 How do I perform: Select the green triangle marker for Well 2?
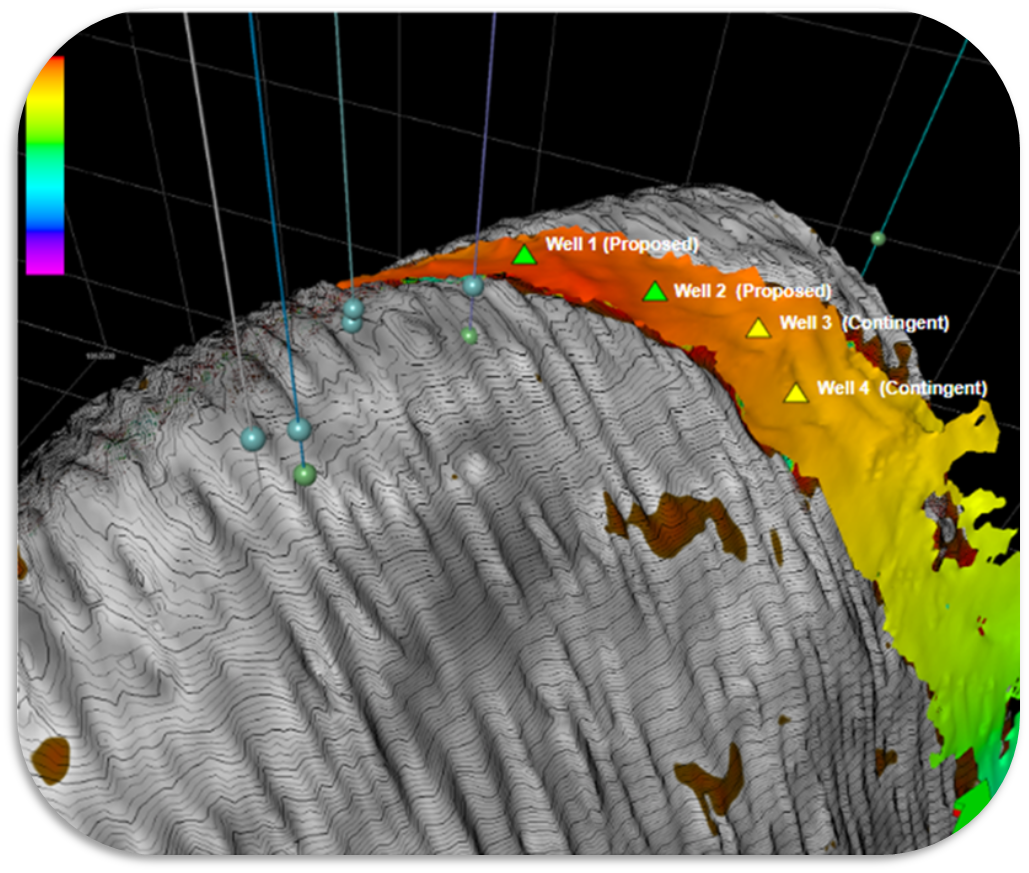point(654,292)
